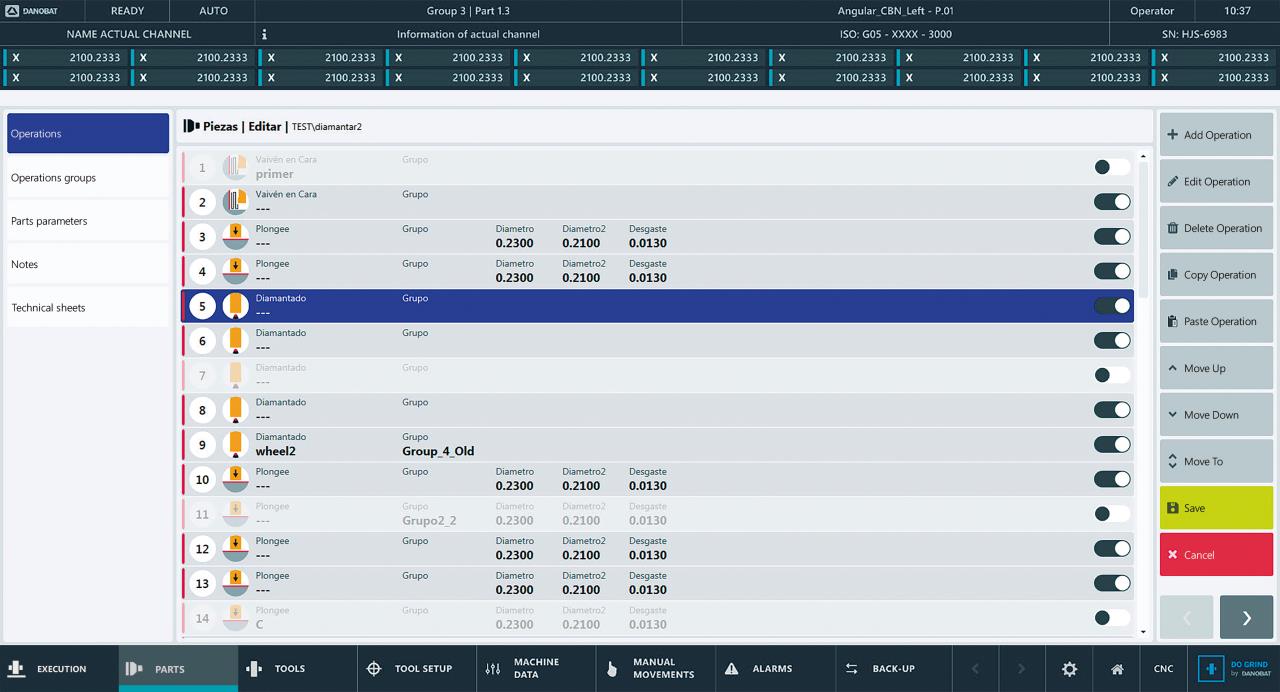The height and width of the screenshot is (692, 1280).
Task: Move the selected operation up
Action: [x=1216, y=368]
